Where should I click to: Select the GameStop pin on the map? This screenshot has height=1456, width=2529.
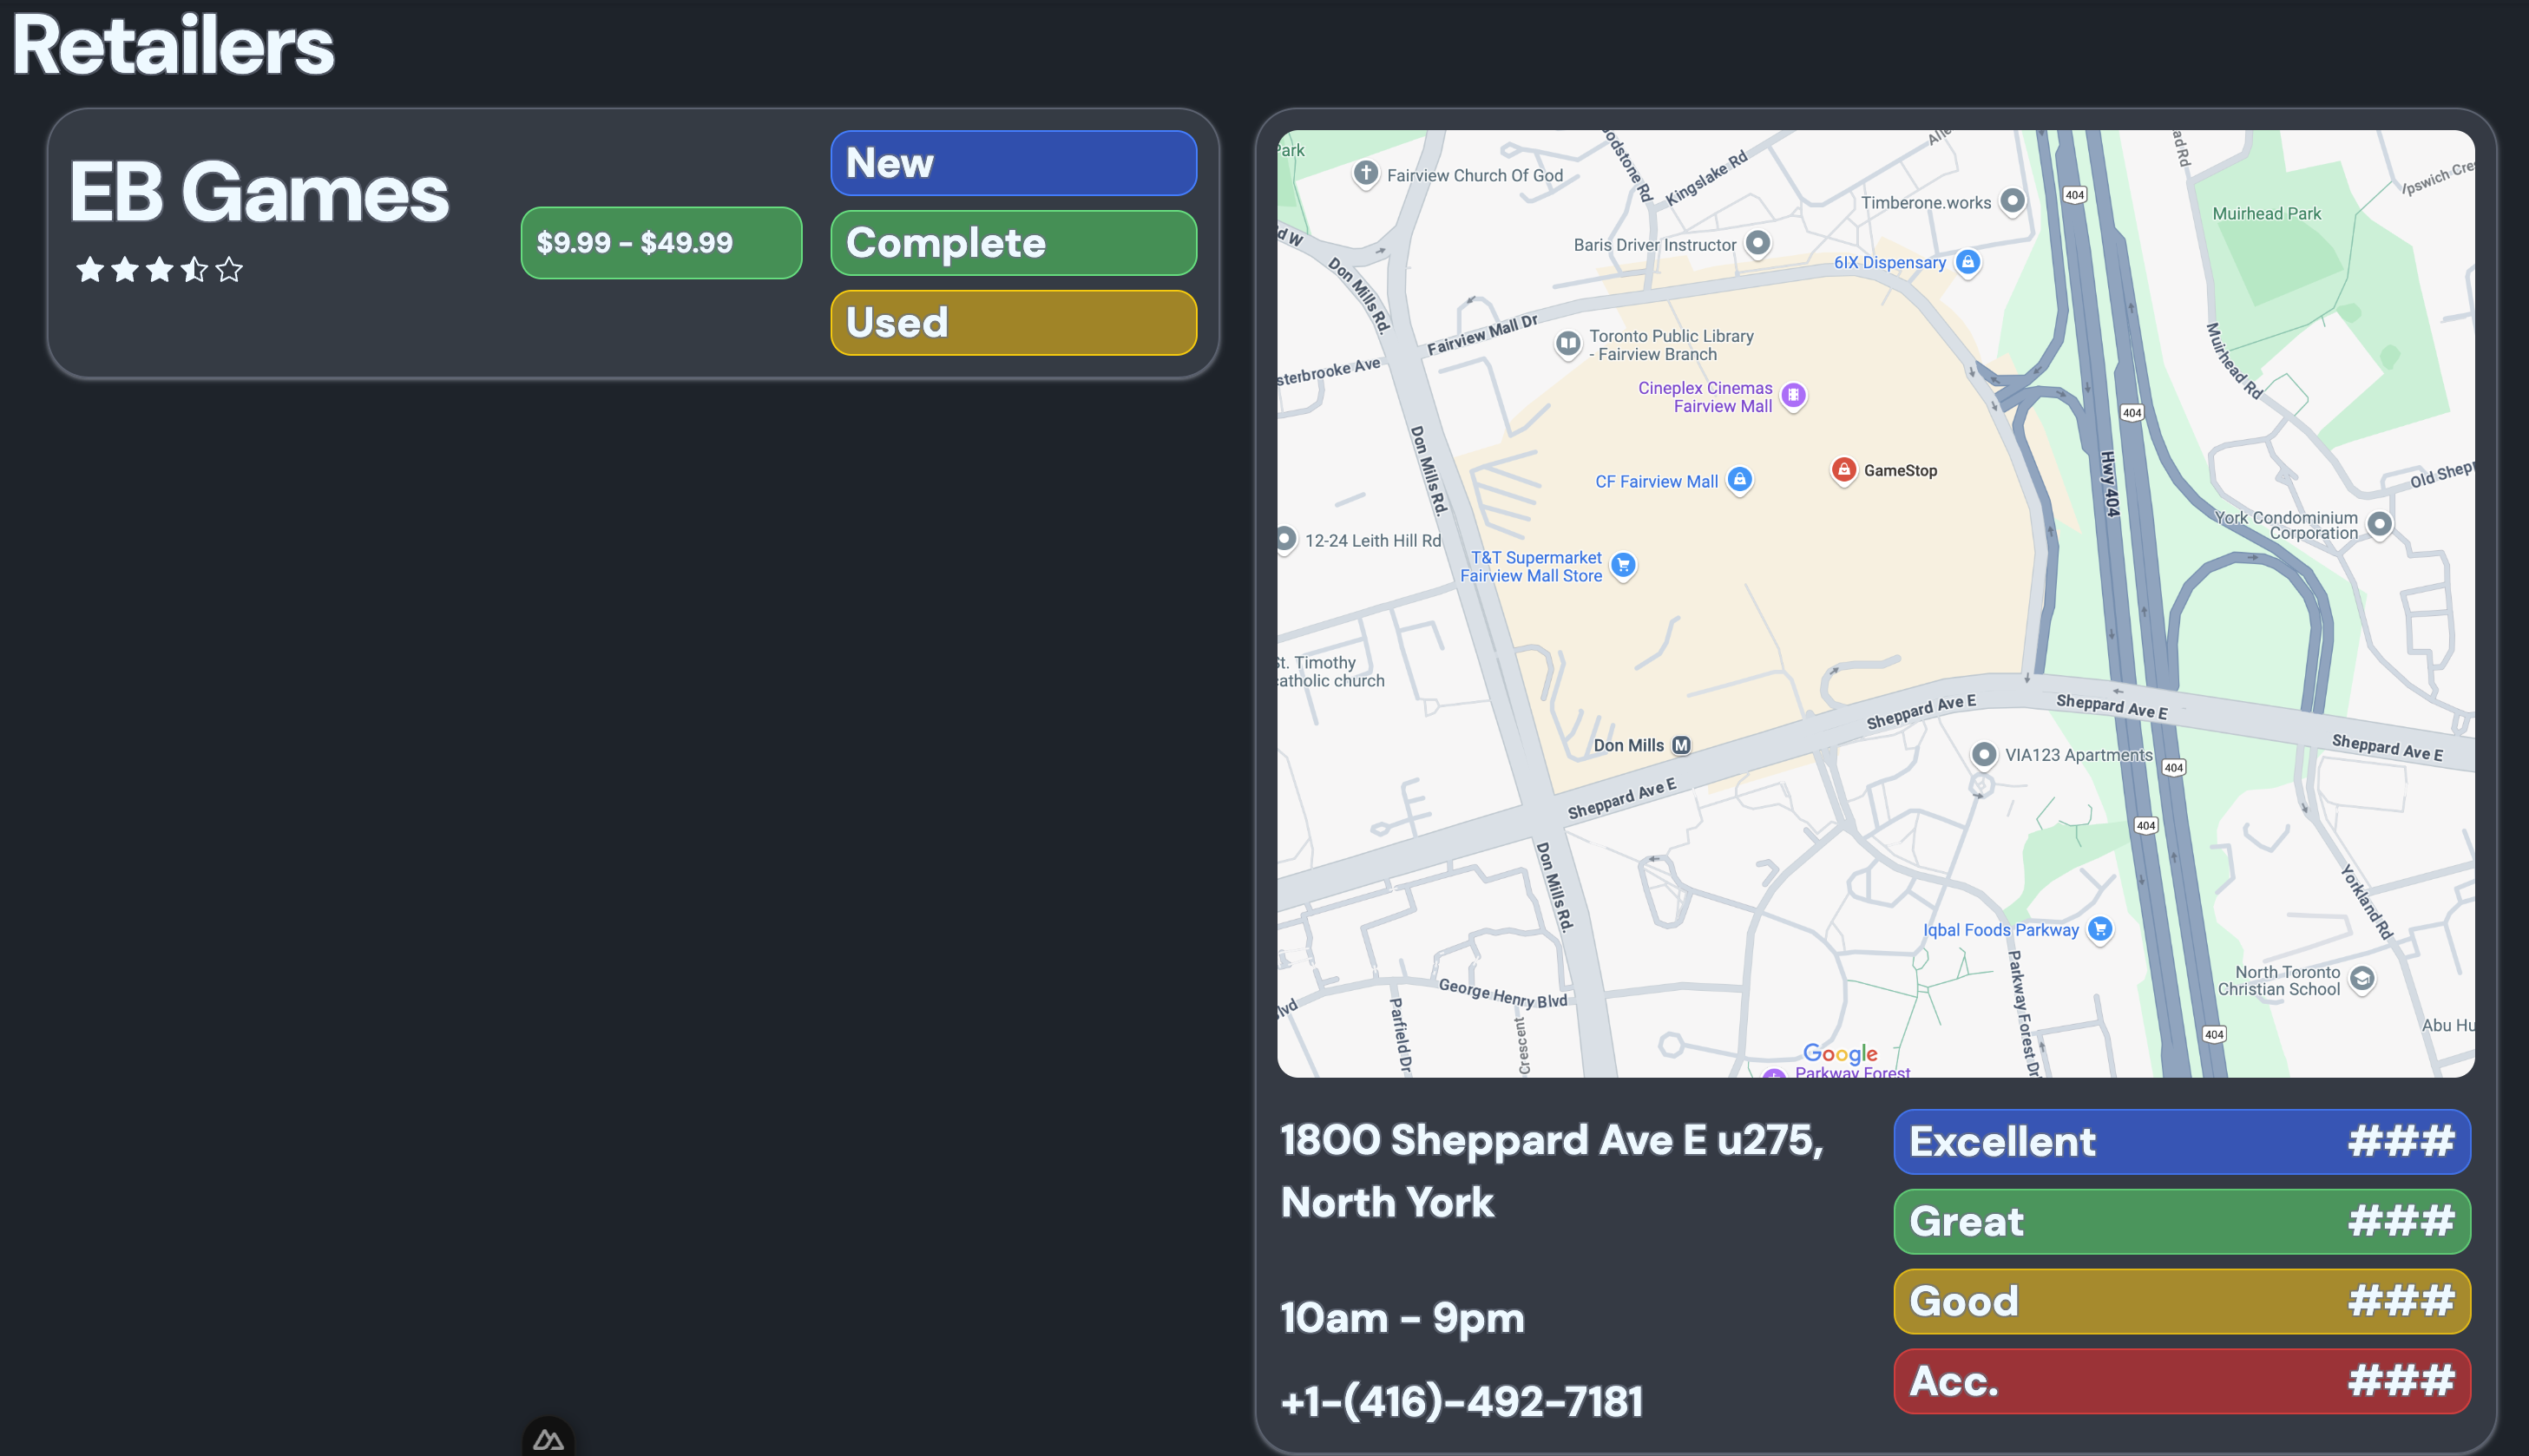[x=1845, y=470]
